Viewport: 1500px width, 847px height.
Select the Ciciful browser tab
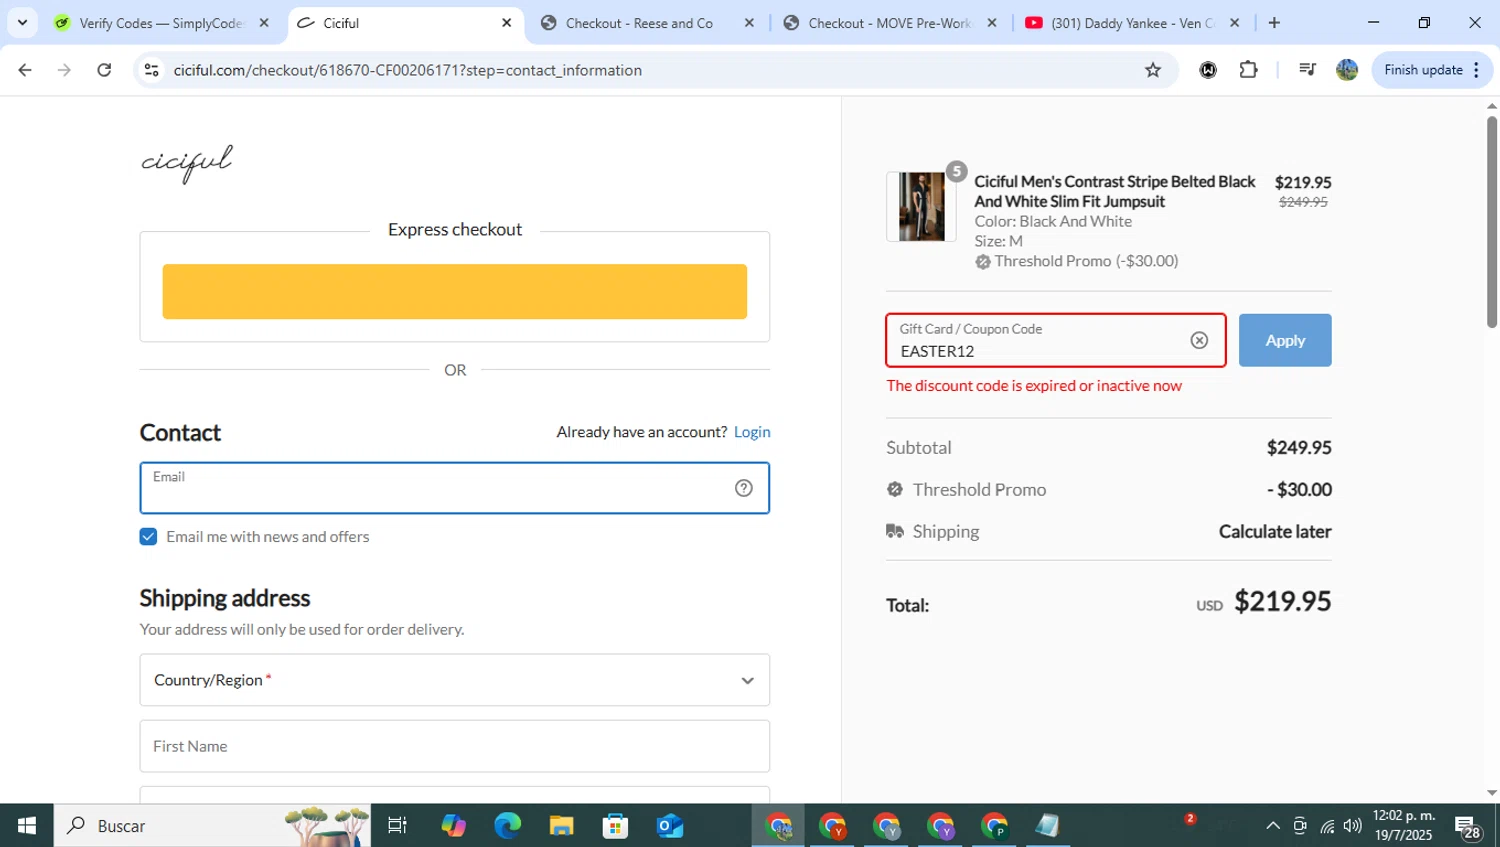pos(405,23)
